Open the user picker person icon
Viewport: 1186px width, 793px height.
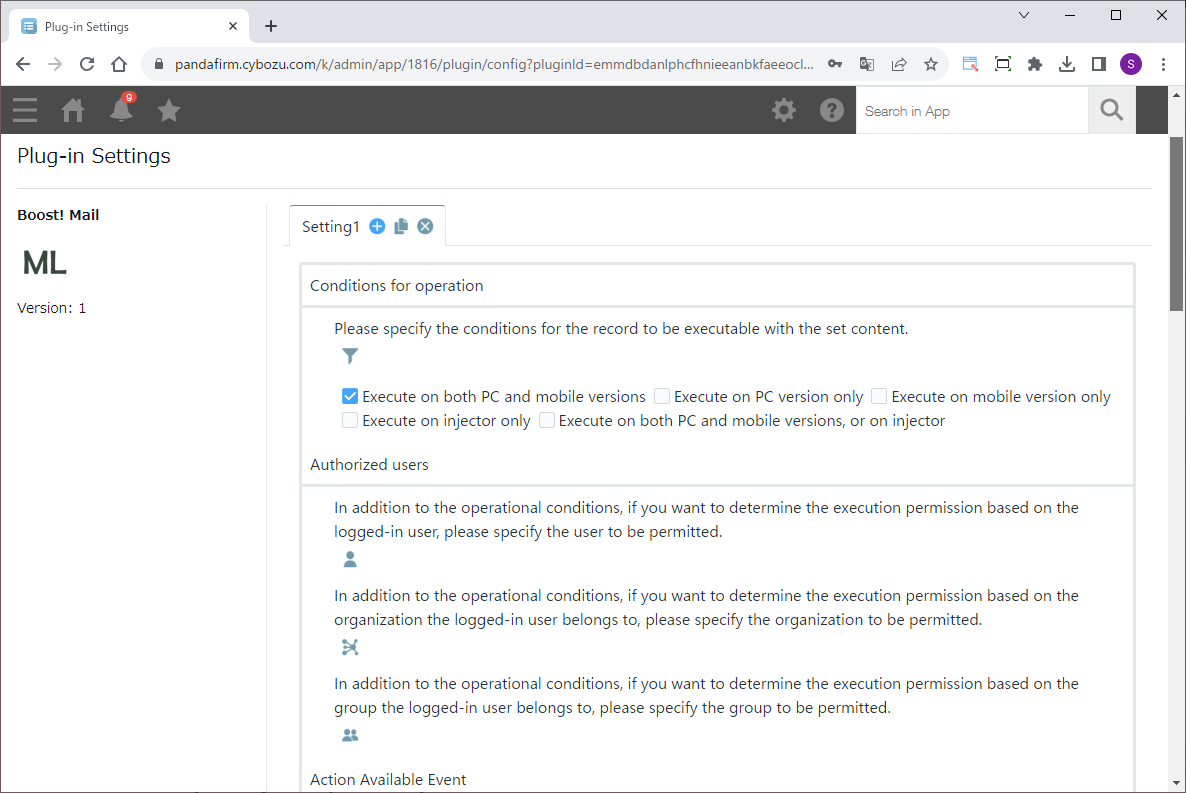point(350,560)
